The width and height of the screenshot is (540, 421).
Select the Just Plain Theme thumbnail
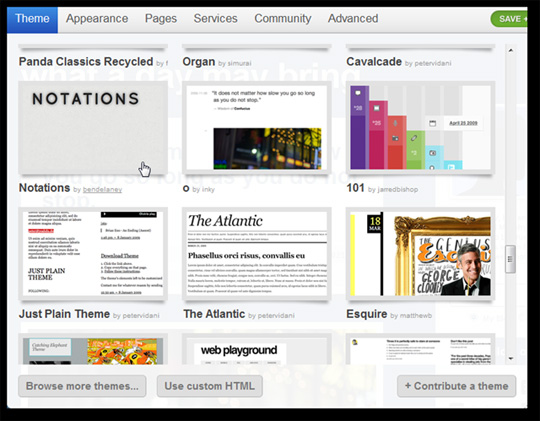pyautogui.click(x=93, y=254)
